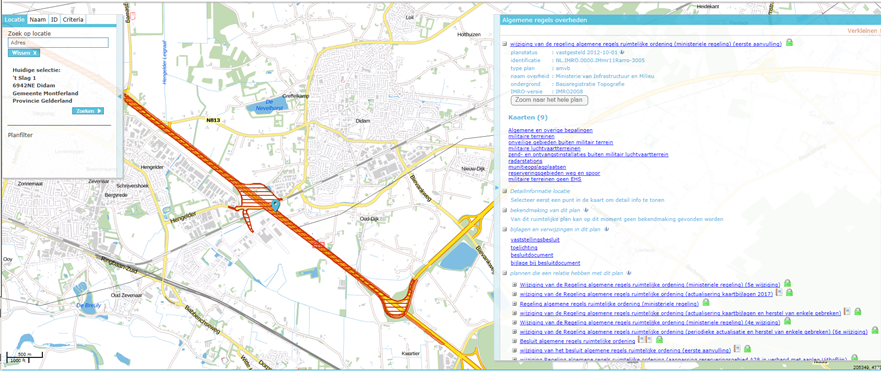Collapse the bekendmaking van dit plan section
881x371 pixels.
(505, 210)
